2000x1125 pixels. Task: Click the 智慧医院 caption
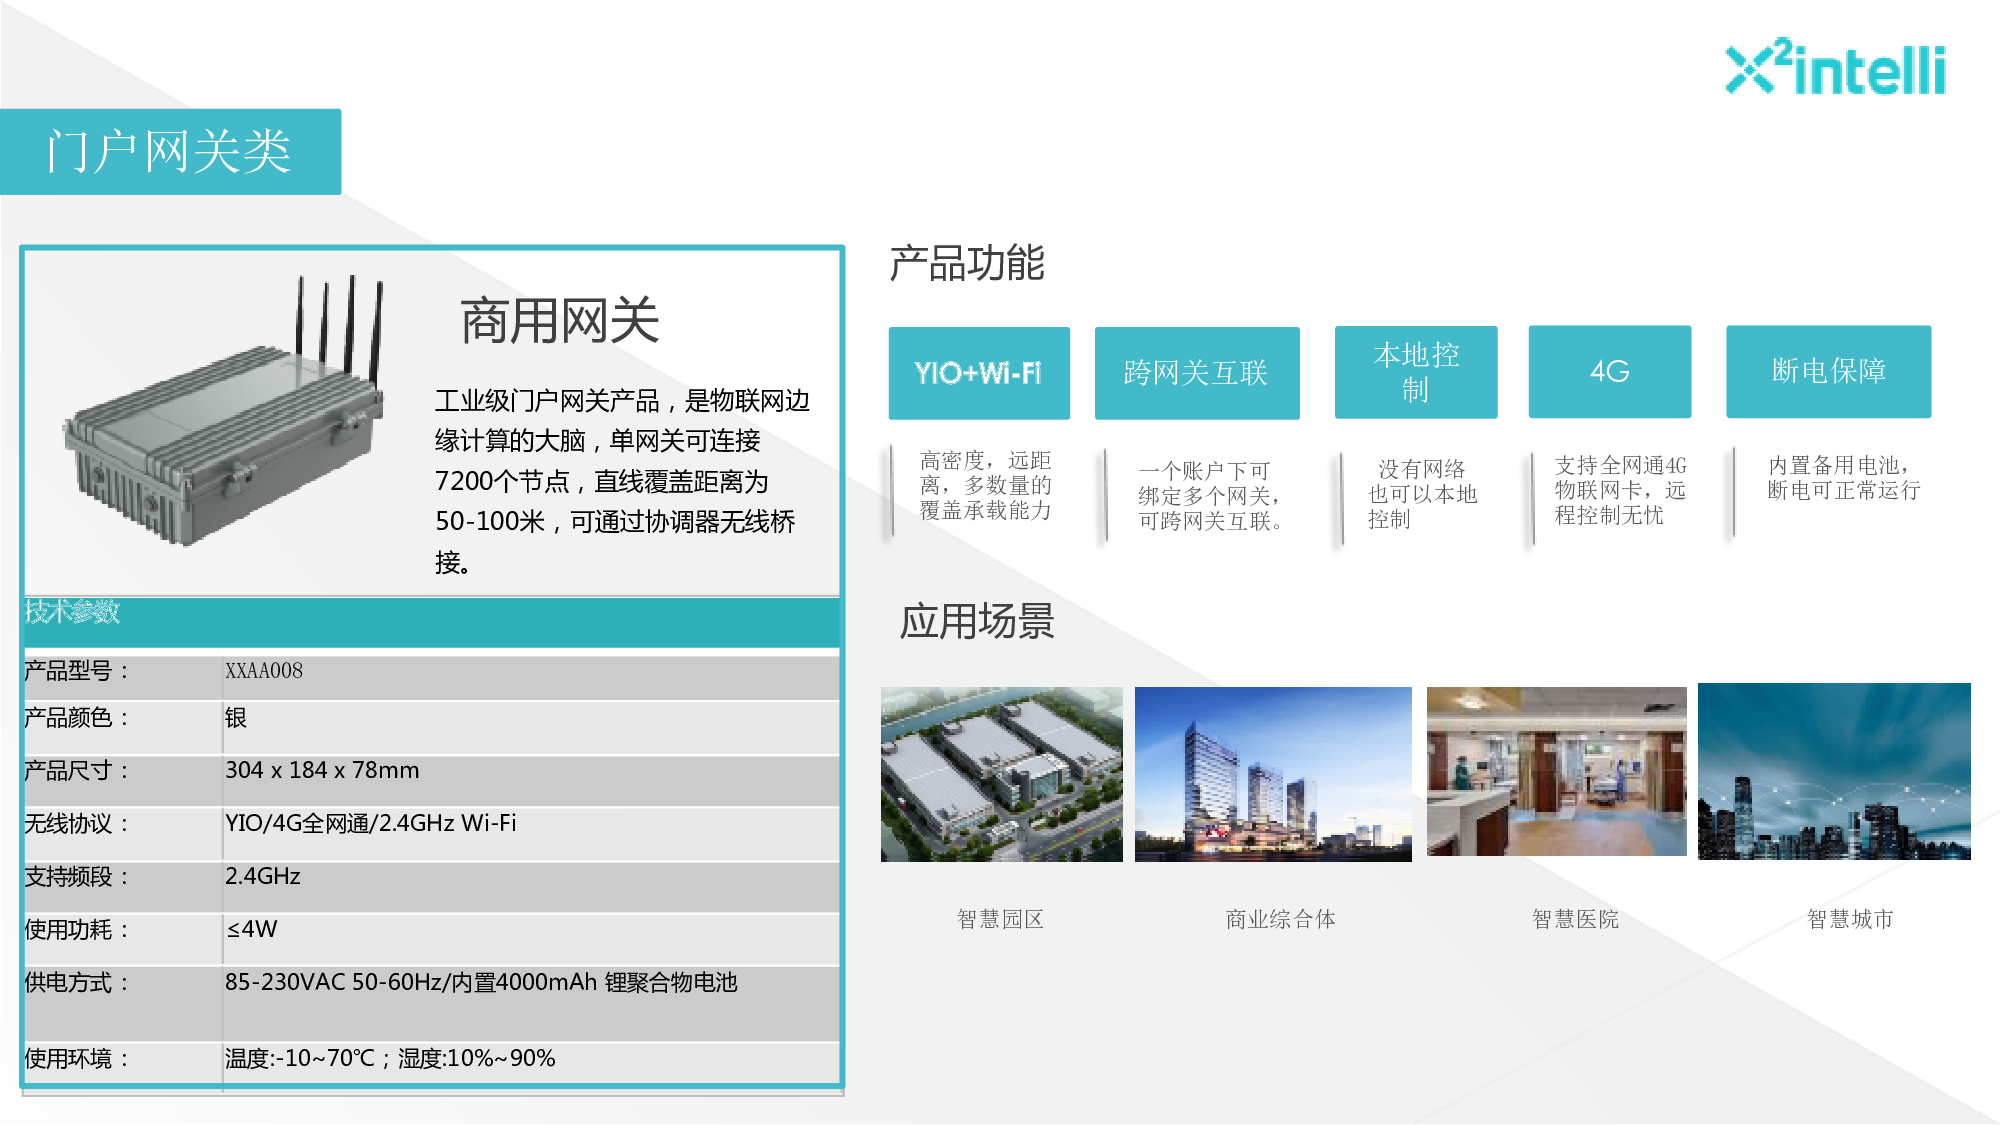(x=1575, y=919)
